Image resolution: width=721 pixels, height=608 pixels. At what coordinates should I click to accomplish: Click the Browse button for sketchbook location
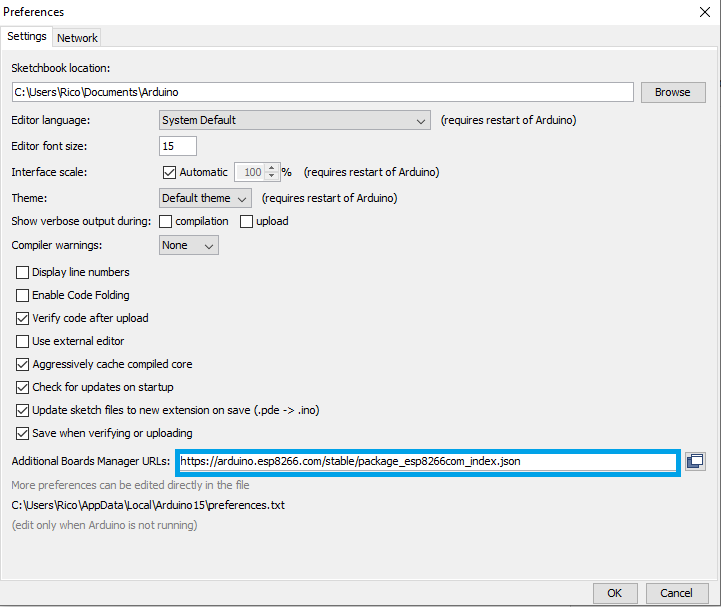click(673, 92)
